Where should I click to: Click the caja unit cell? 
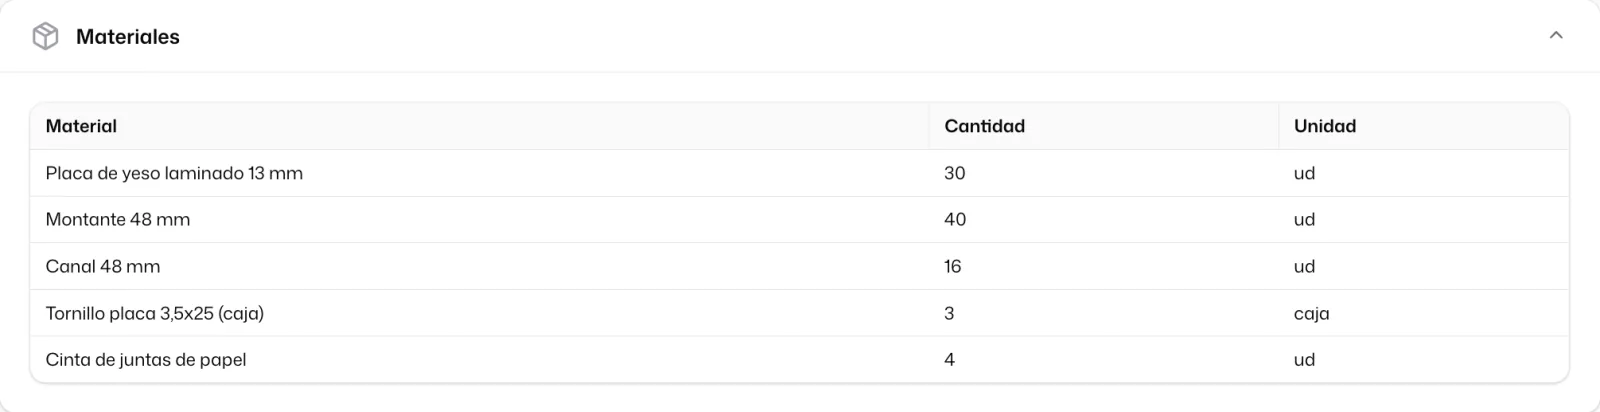(x=1311, y=314)
